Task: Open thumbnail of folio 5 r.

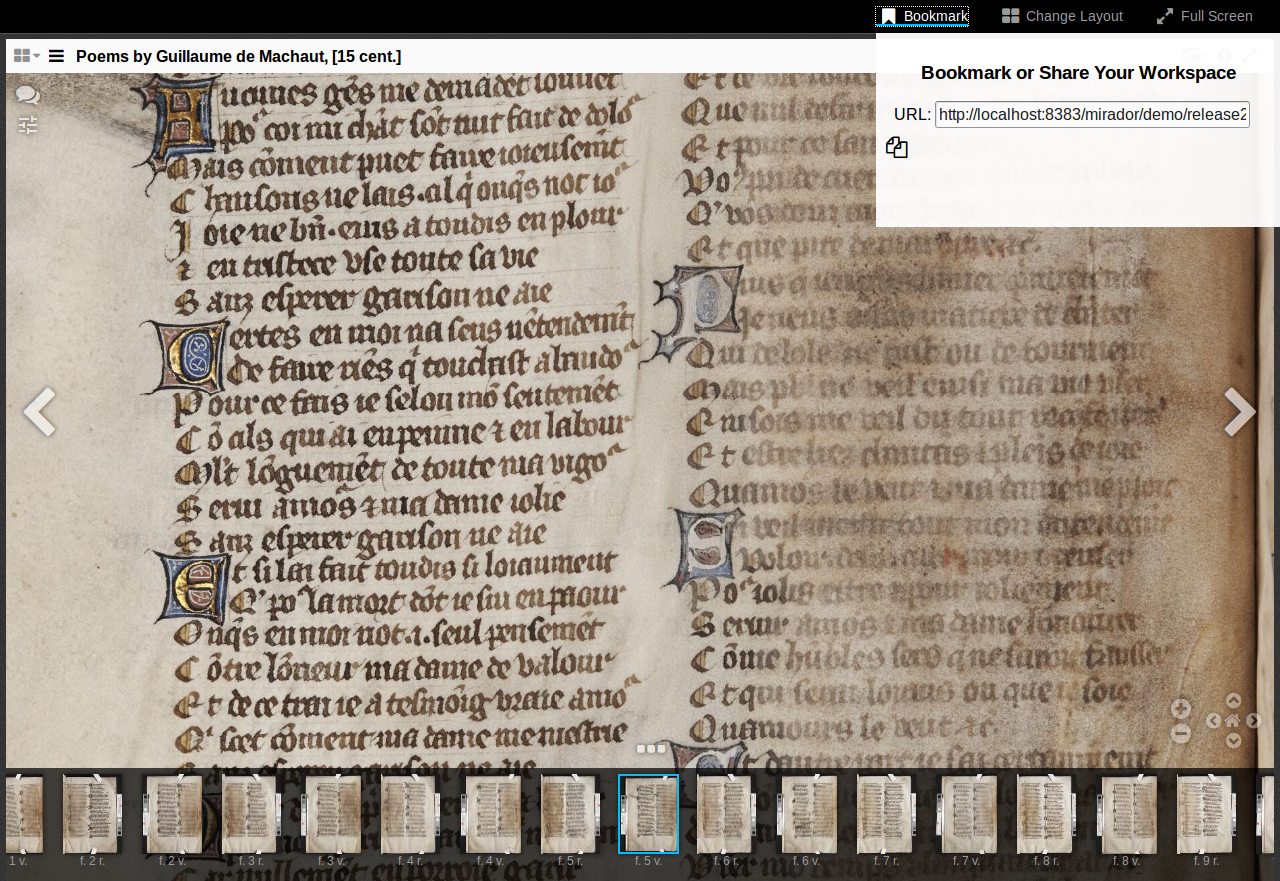Action: click(x=570, y=814)
